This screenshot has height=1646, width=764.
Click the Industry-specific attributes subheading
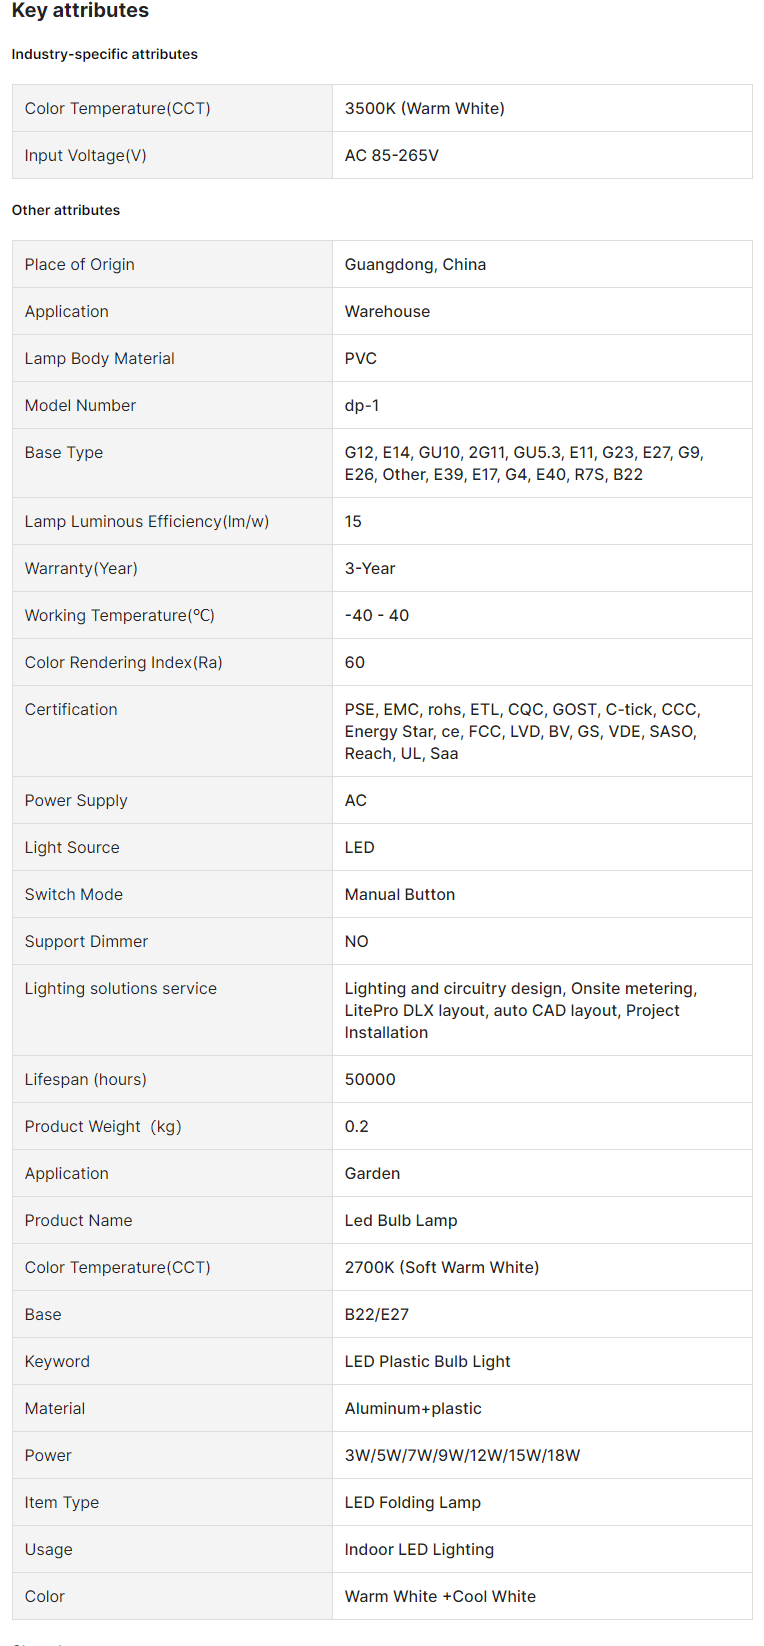pos(105,54)
